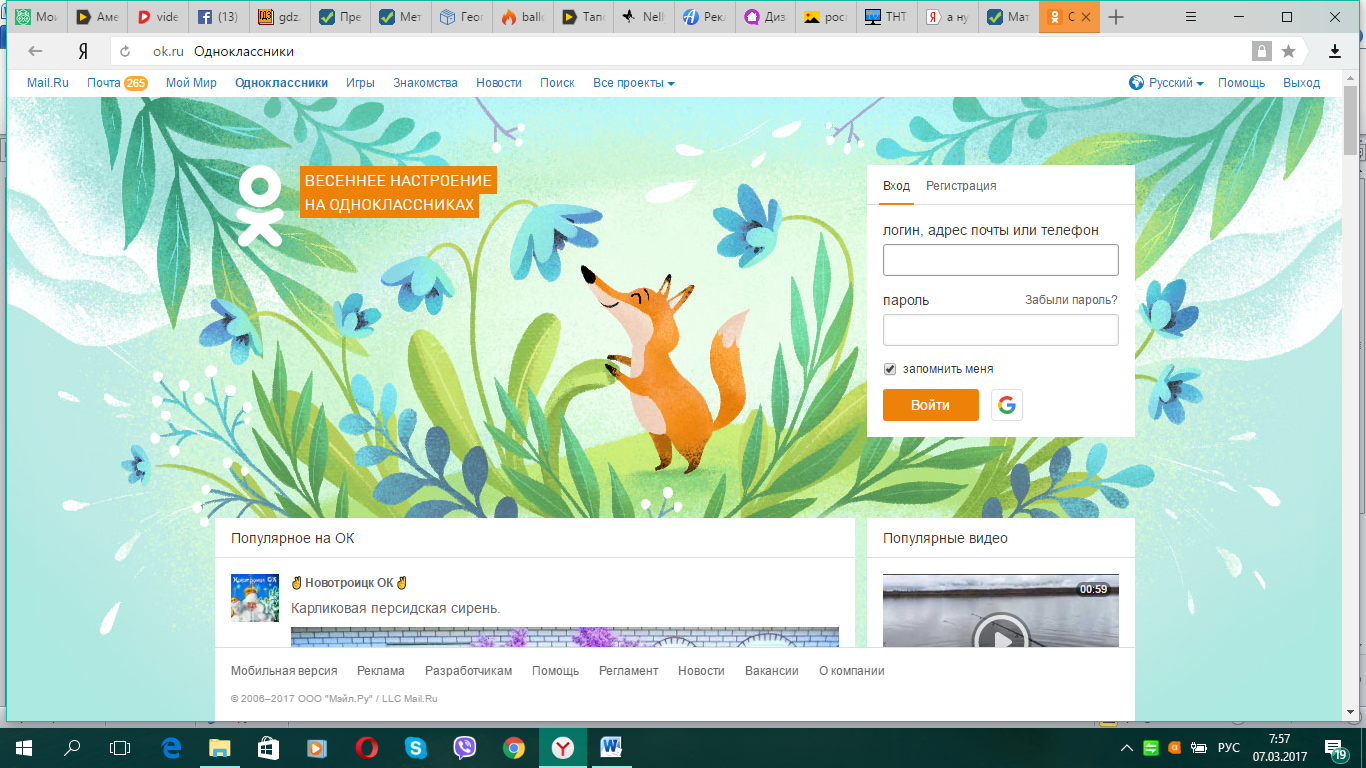This screenshot has width=1366, height=768.
Task: Show hidden tray icons chevron
Action: coord(1127,747)
